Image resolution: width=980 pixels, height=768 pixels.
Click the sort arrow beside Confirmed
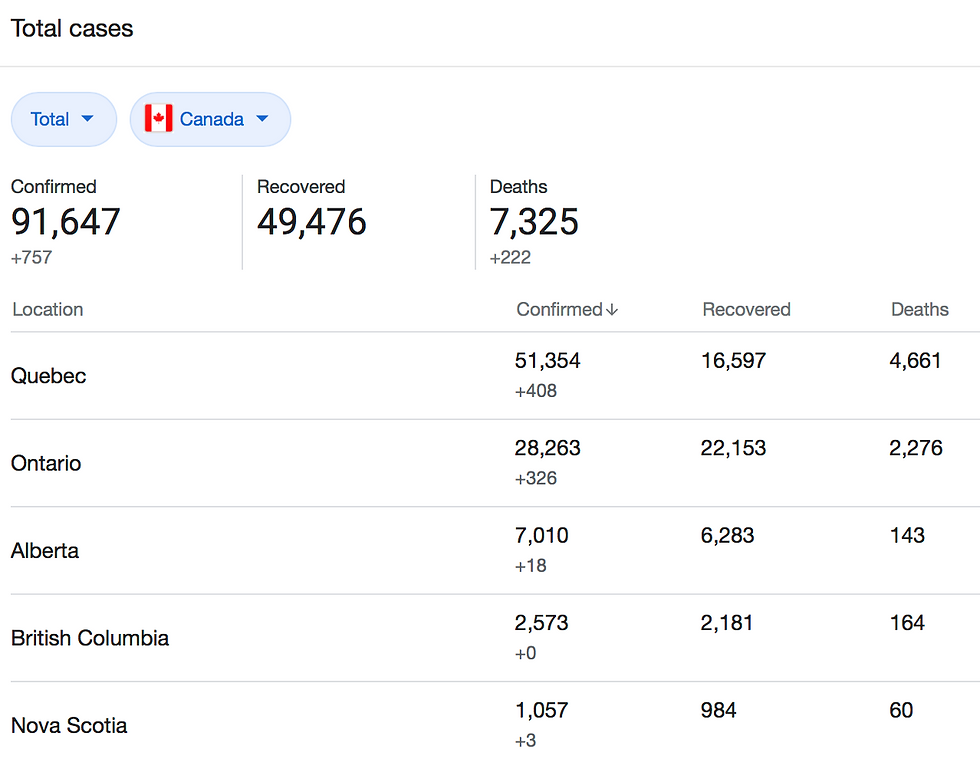coord(612,310)
